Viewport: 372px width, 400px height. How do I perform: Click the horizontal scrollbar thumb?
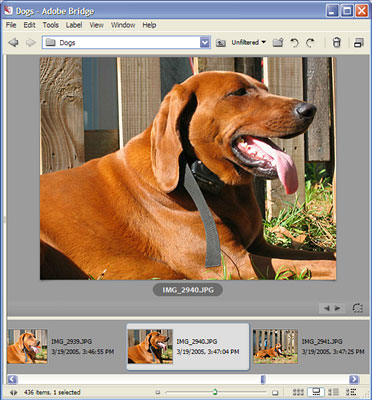pyautogui.click(x=263, y=379)
